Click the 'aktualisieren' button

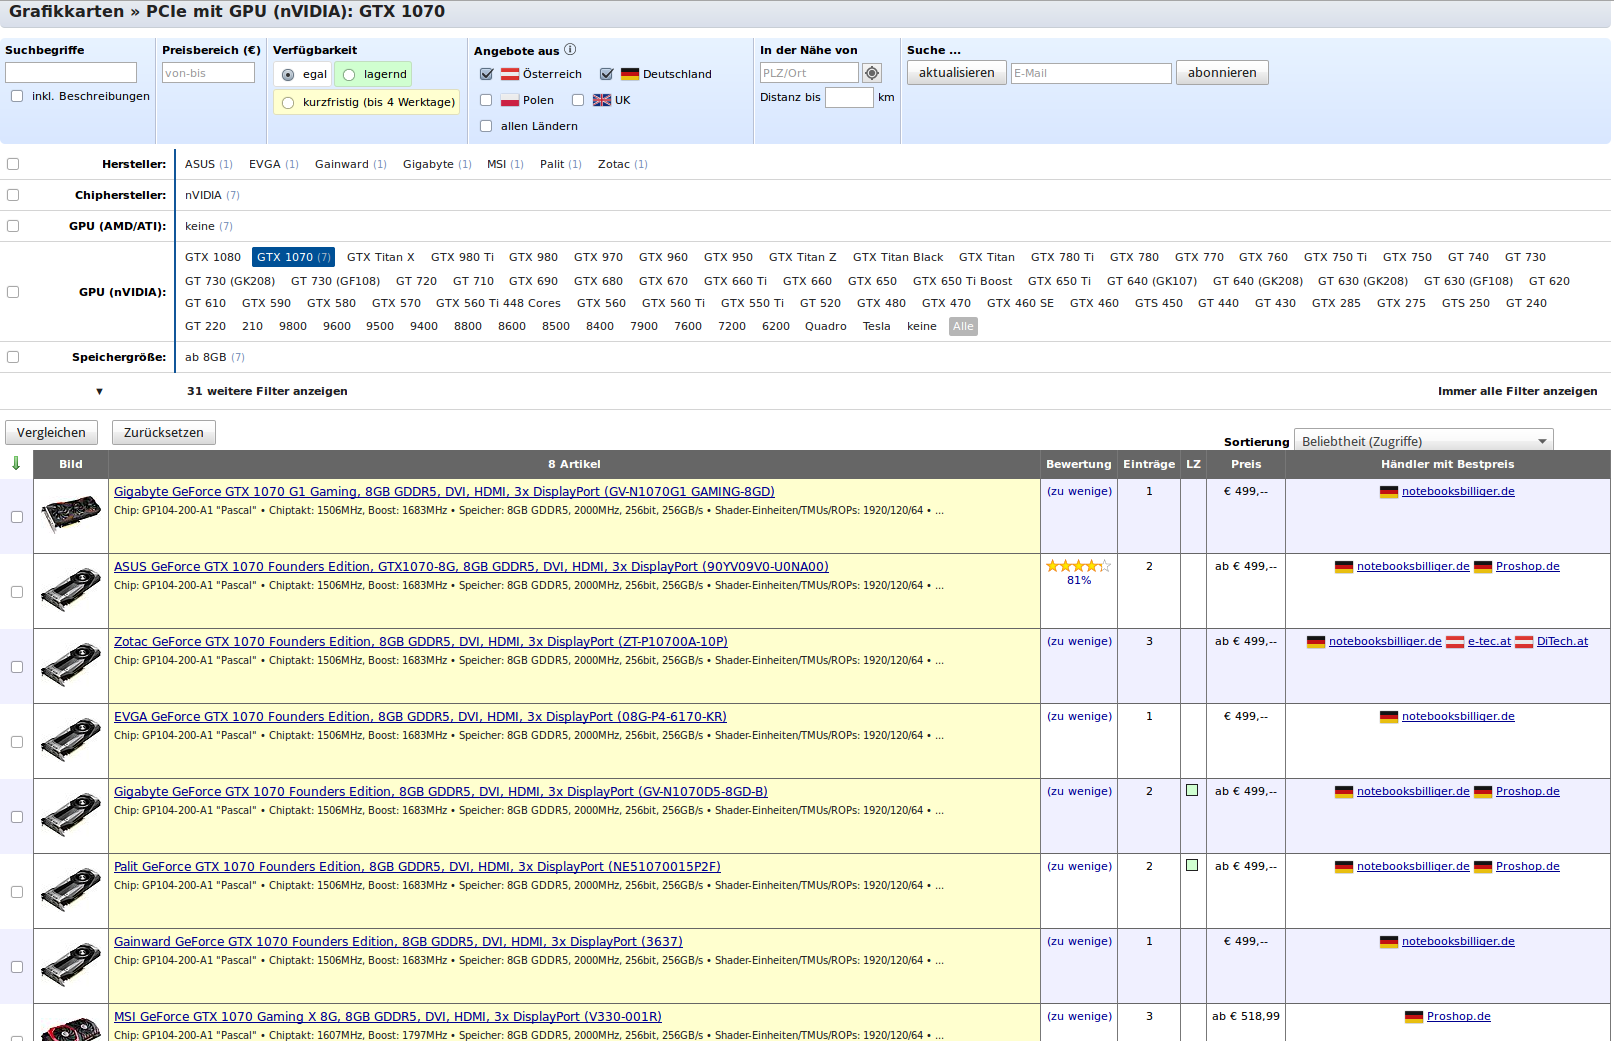tap(957, 73)
